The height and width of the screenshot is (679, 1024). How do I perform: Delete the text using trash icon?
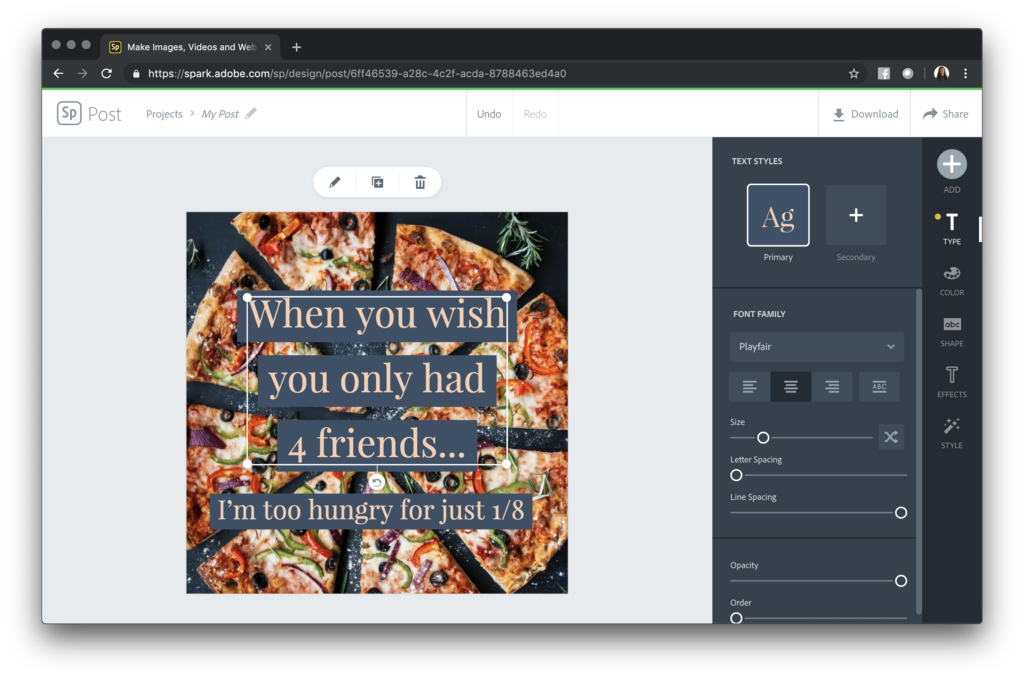pos(420,182)
